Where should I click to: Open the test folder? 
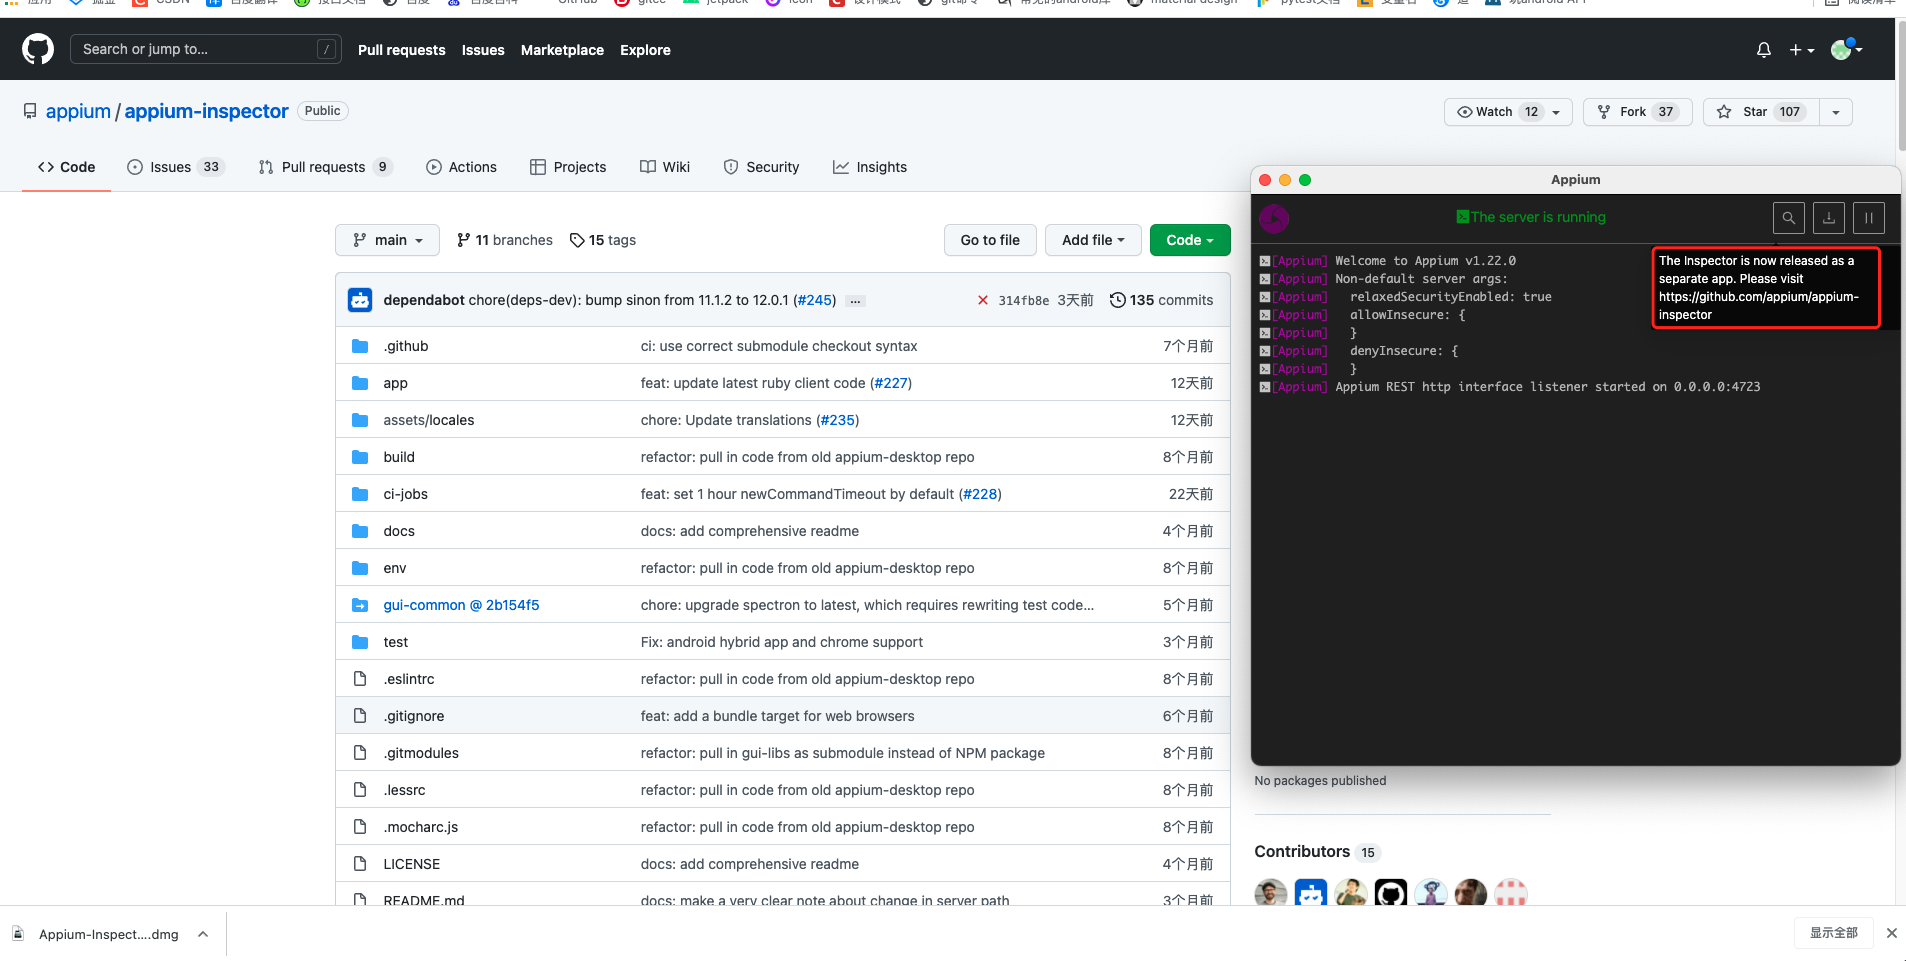click(395, 642)
